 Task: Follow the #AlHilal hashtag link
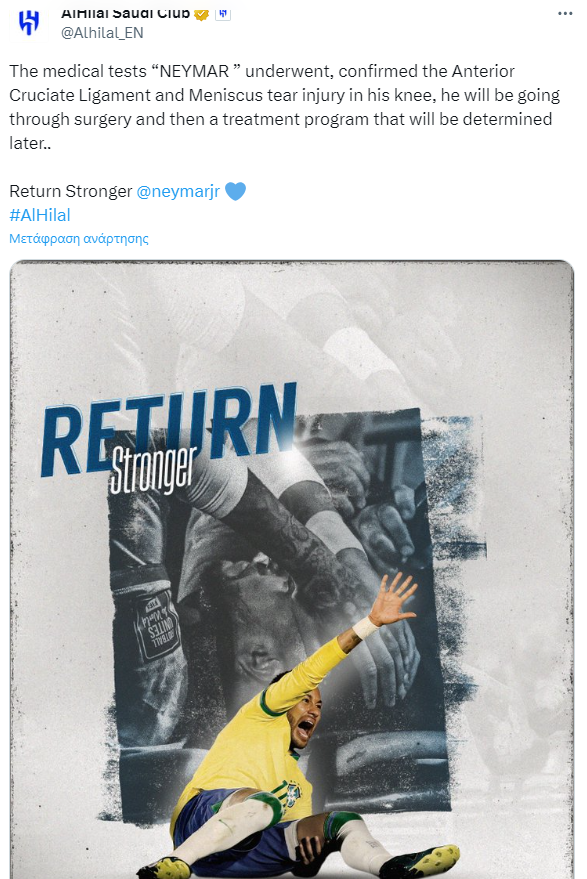click(40, 215)
